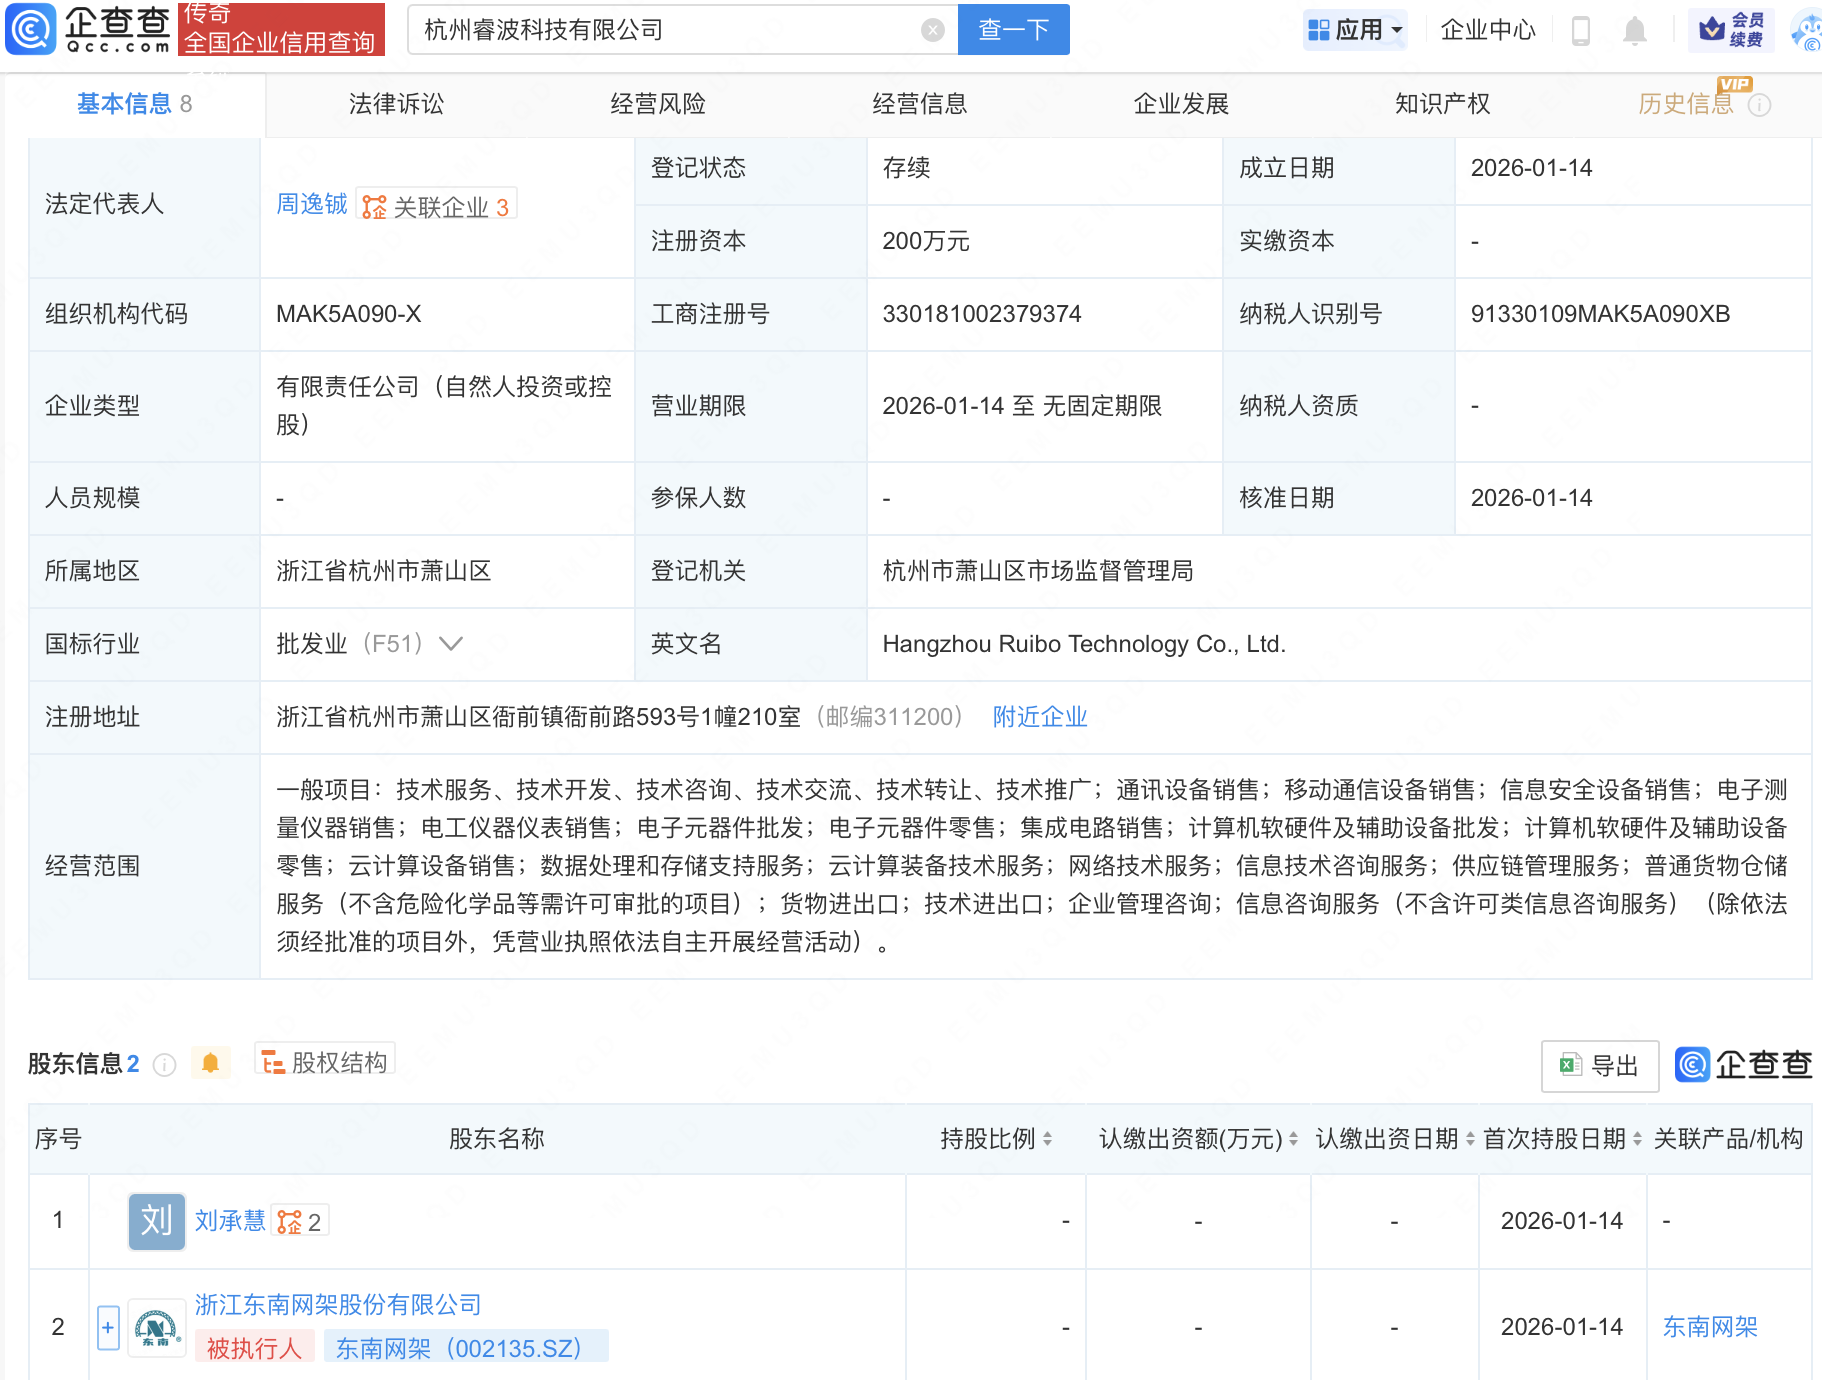
Task: Toggle shareholder change alert bell
Action: tap(210, 1063)
